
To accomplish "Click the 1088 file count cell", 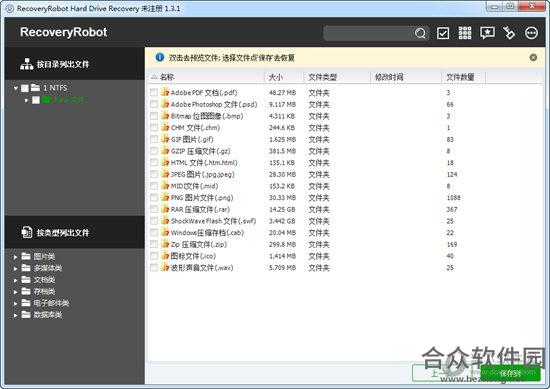I will pyautogui.click(x=453, y=197).
